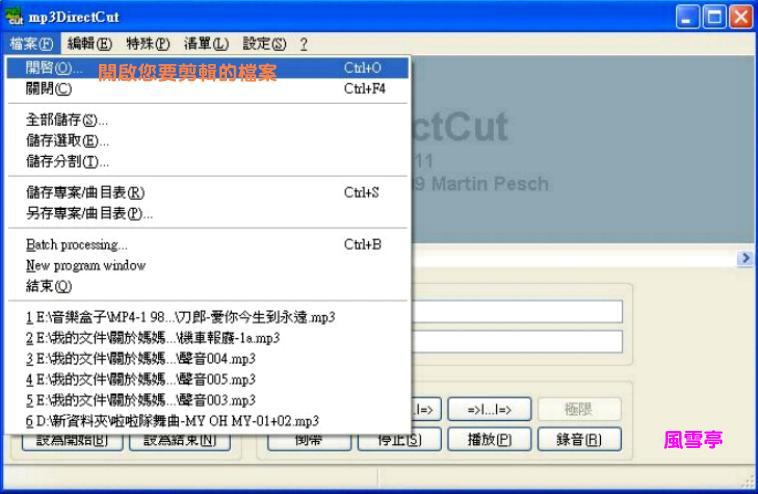Choose 開啓(O)... to open a file
Viewport: 758px width, 494px height.
click(207, 68)
